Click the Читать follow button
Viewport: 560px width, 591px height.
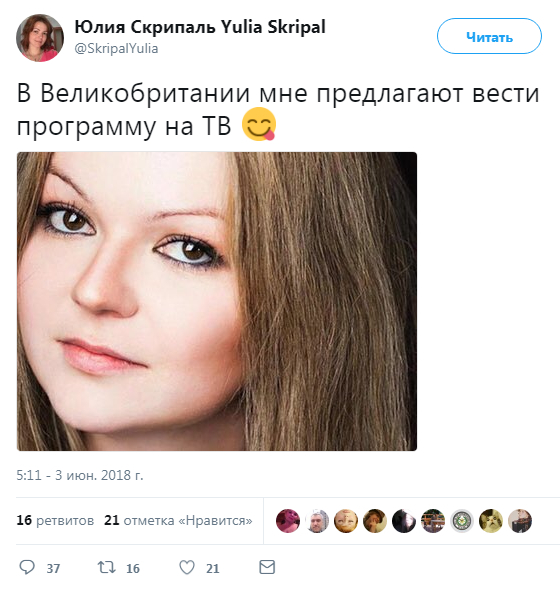(x=489, y=36)
